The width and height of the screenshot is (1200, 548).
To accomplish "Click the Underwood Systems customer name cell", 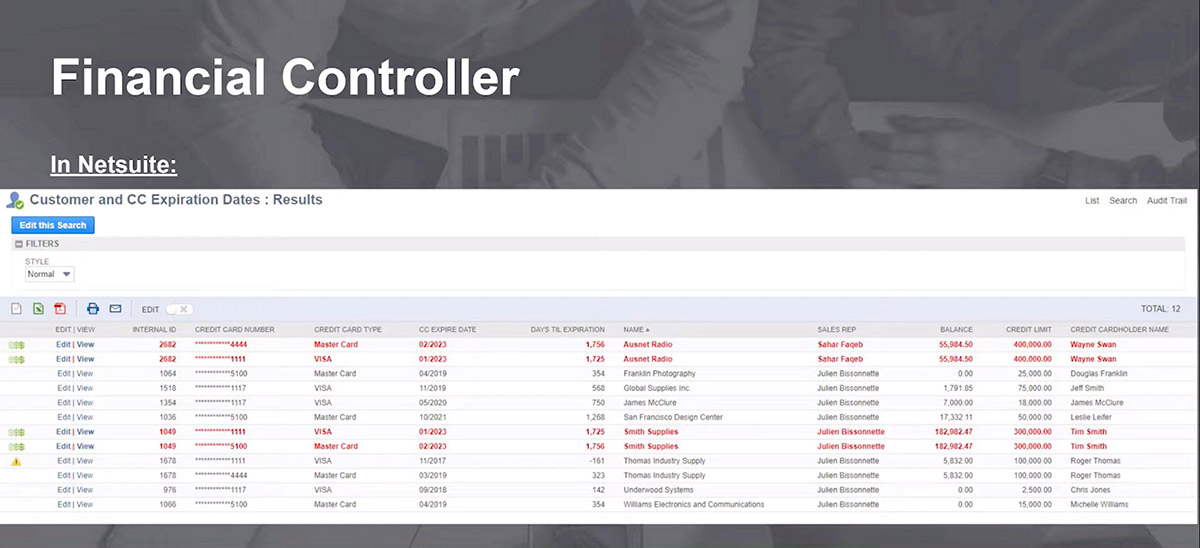I will 660,490.
